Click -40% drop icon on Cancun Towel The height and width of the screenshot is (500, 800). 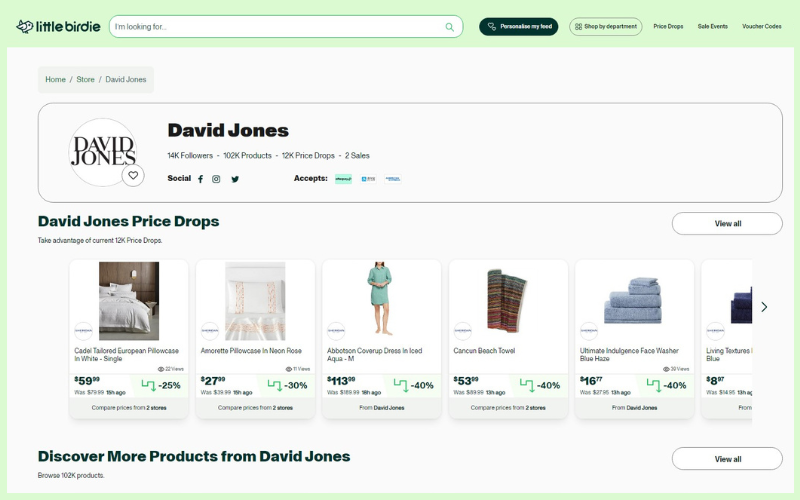click(527, 385)
